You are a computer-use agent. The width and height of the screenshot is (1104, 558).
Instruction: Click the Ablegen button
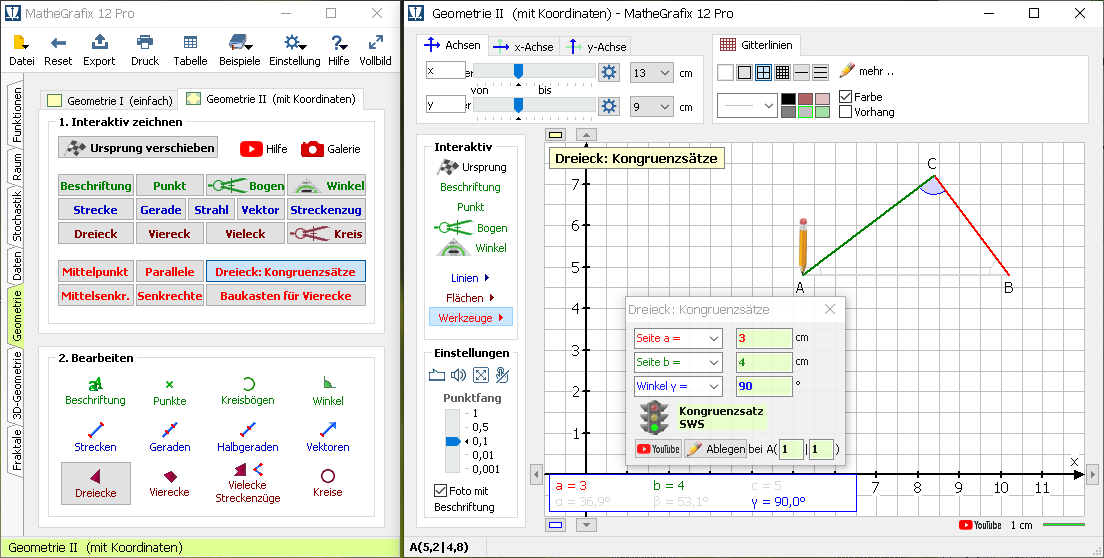pos(716,449)
